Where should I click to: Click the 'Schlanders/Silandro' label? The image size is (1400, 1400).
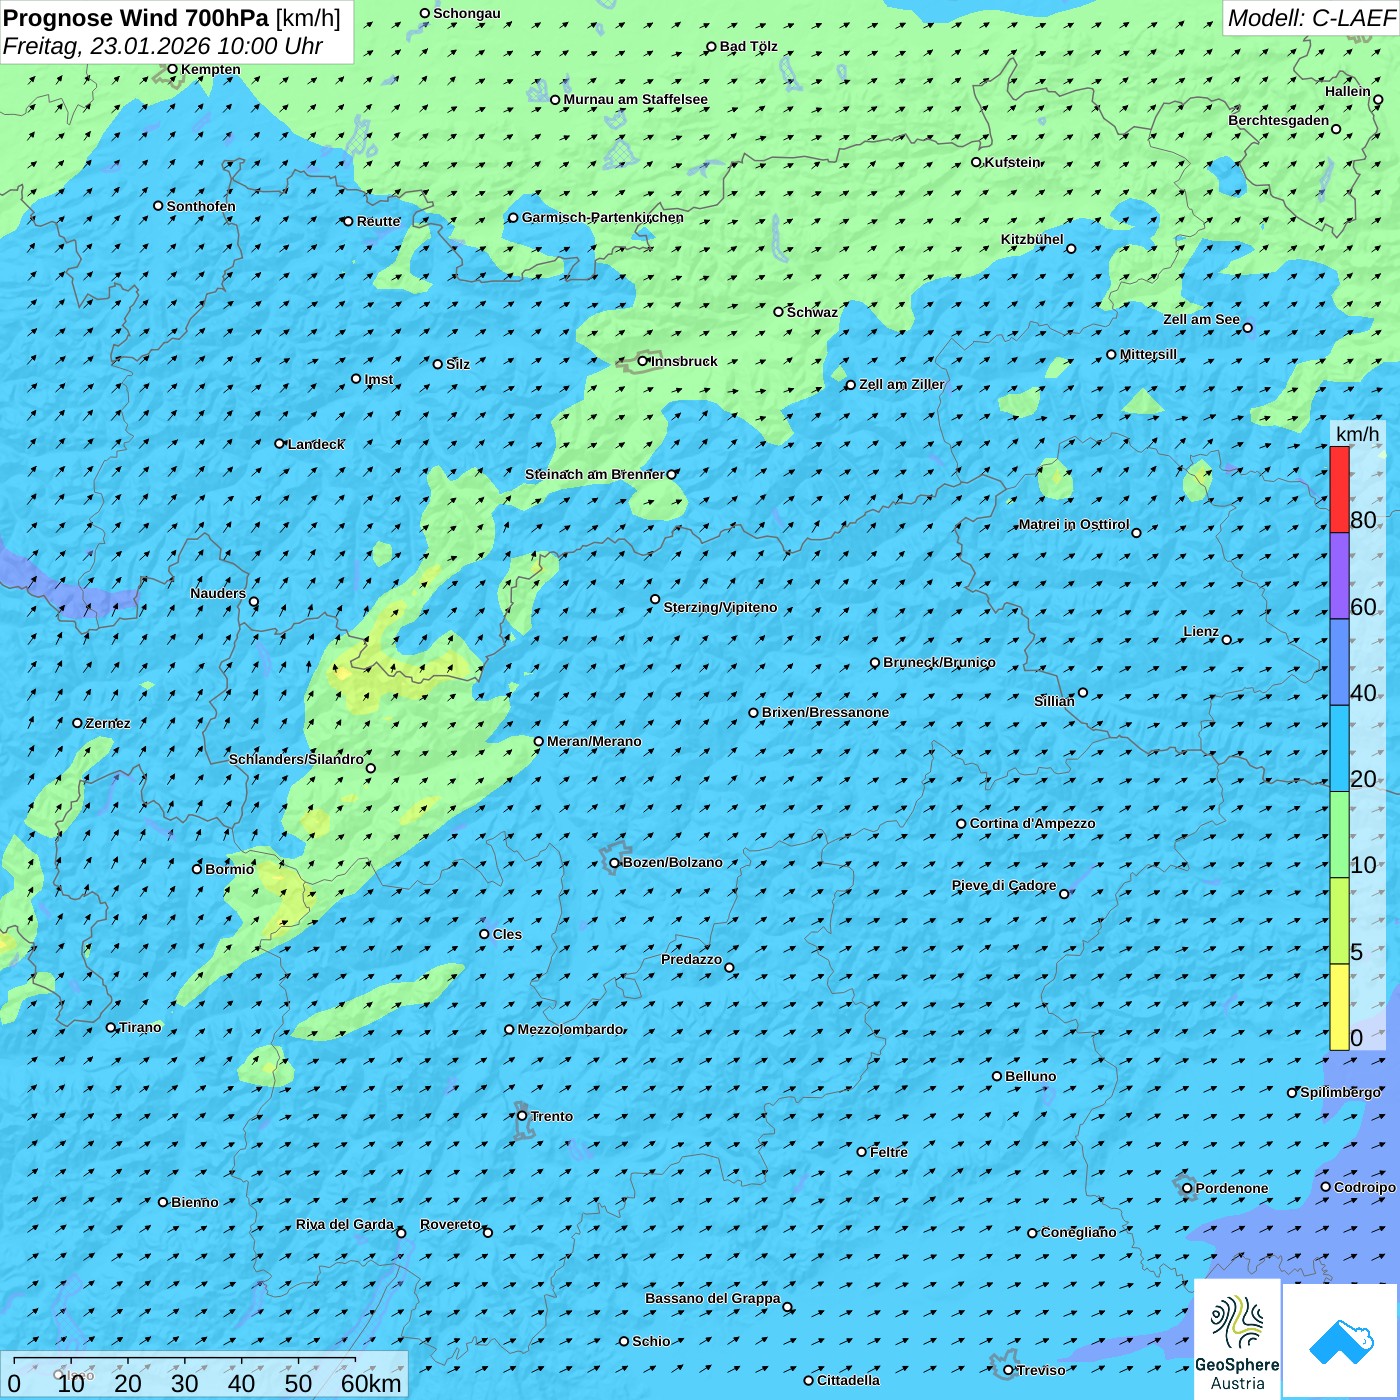point(296,759)
